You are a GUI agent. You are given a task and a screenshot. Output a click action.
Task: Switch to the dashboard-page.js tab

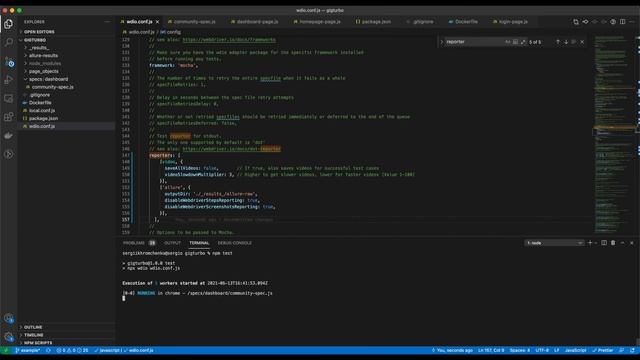(x=257, y=22)
